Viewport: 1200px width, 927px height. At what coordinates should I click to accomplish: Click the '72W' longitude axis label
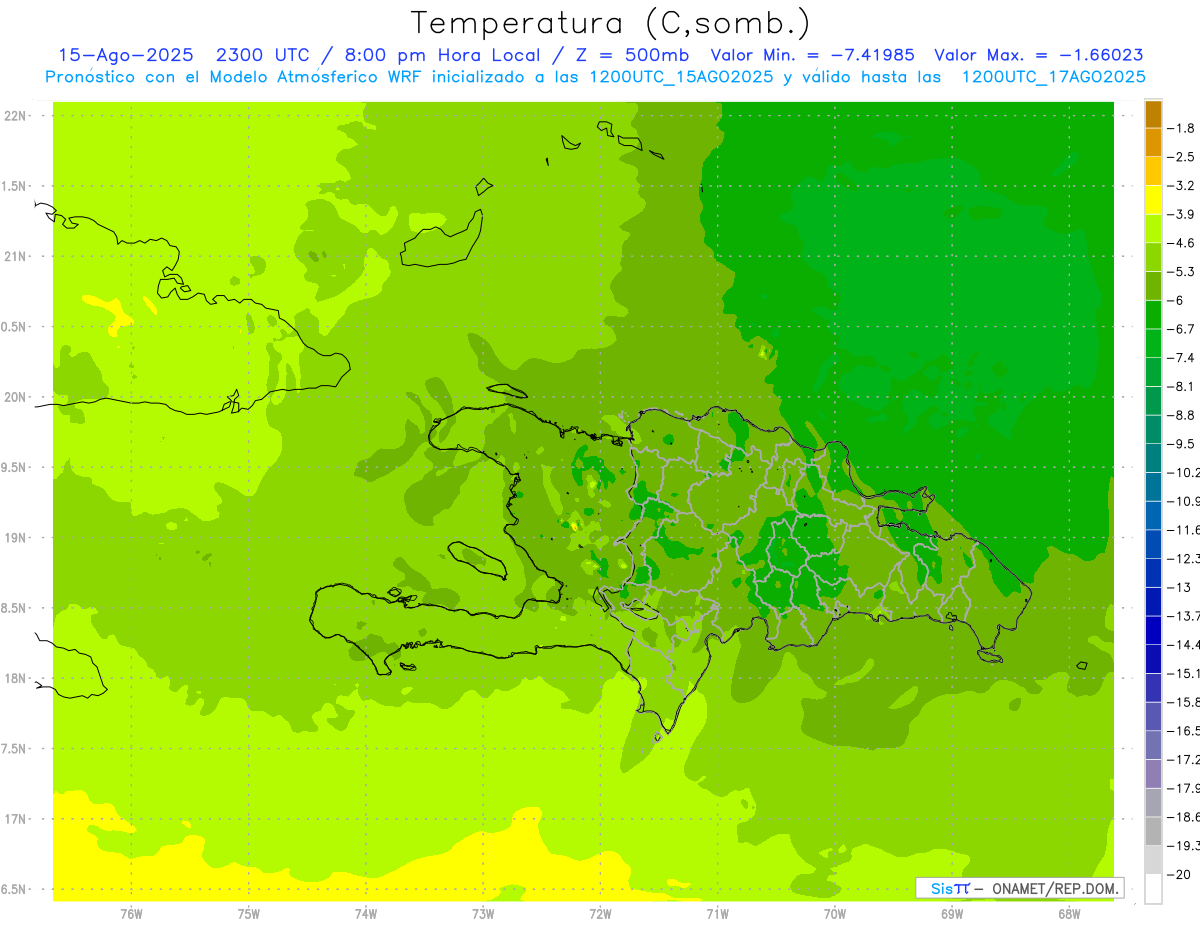(600, 914)
